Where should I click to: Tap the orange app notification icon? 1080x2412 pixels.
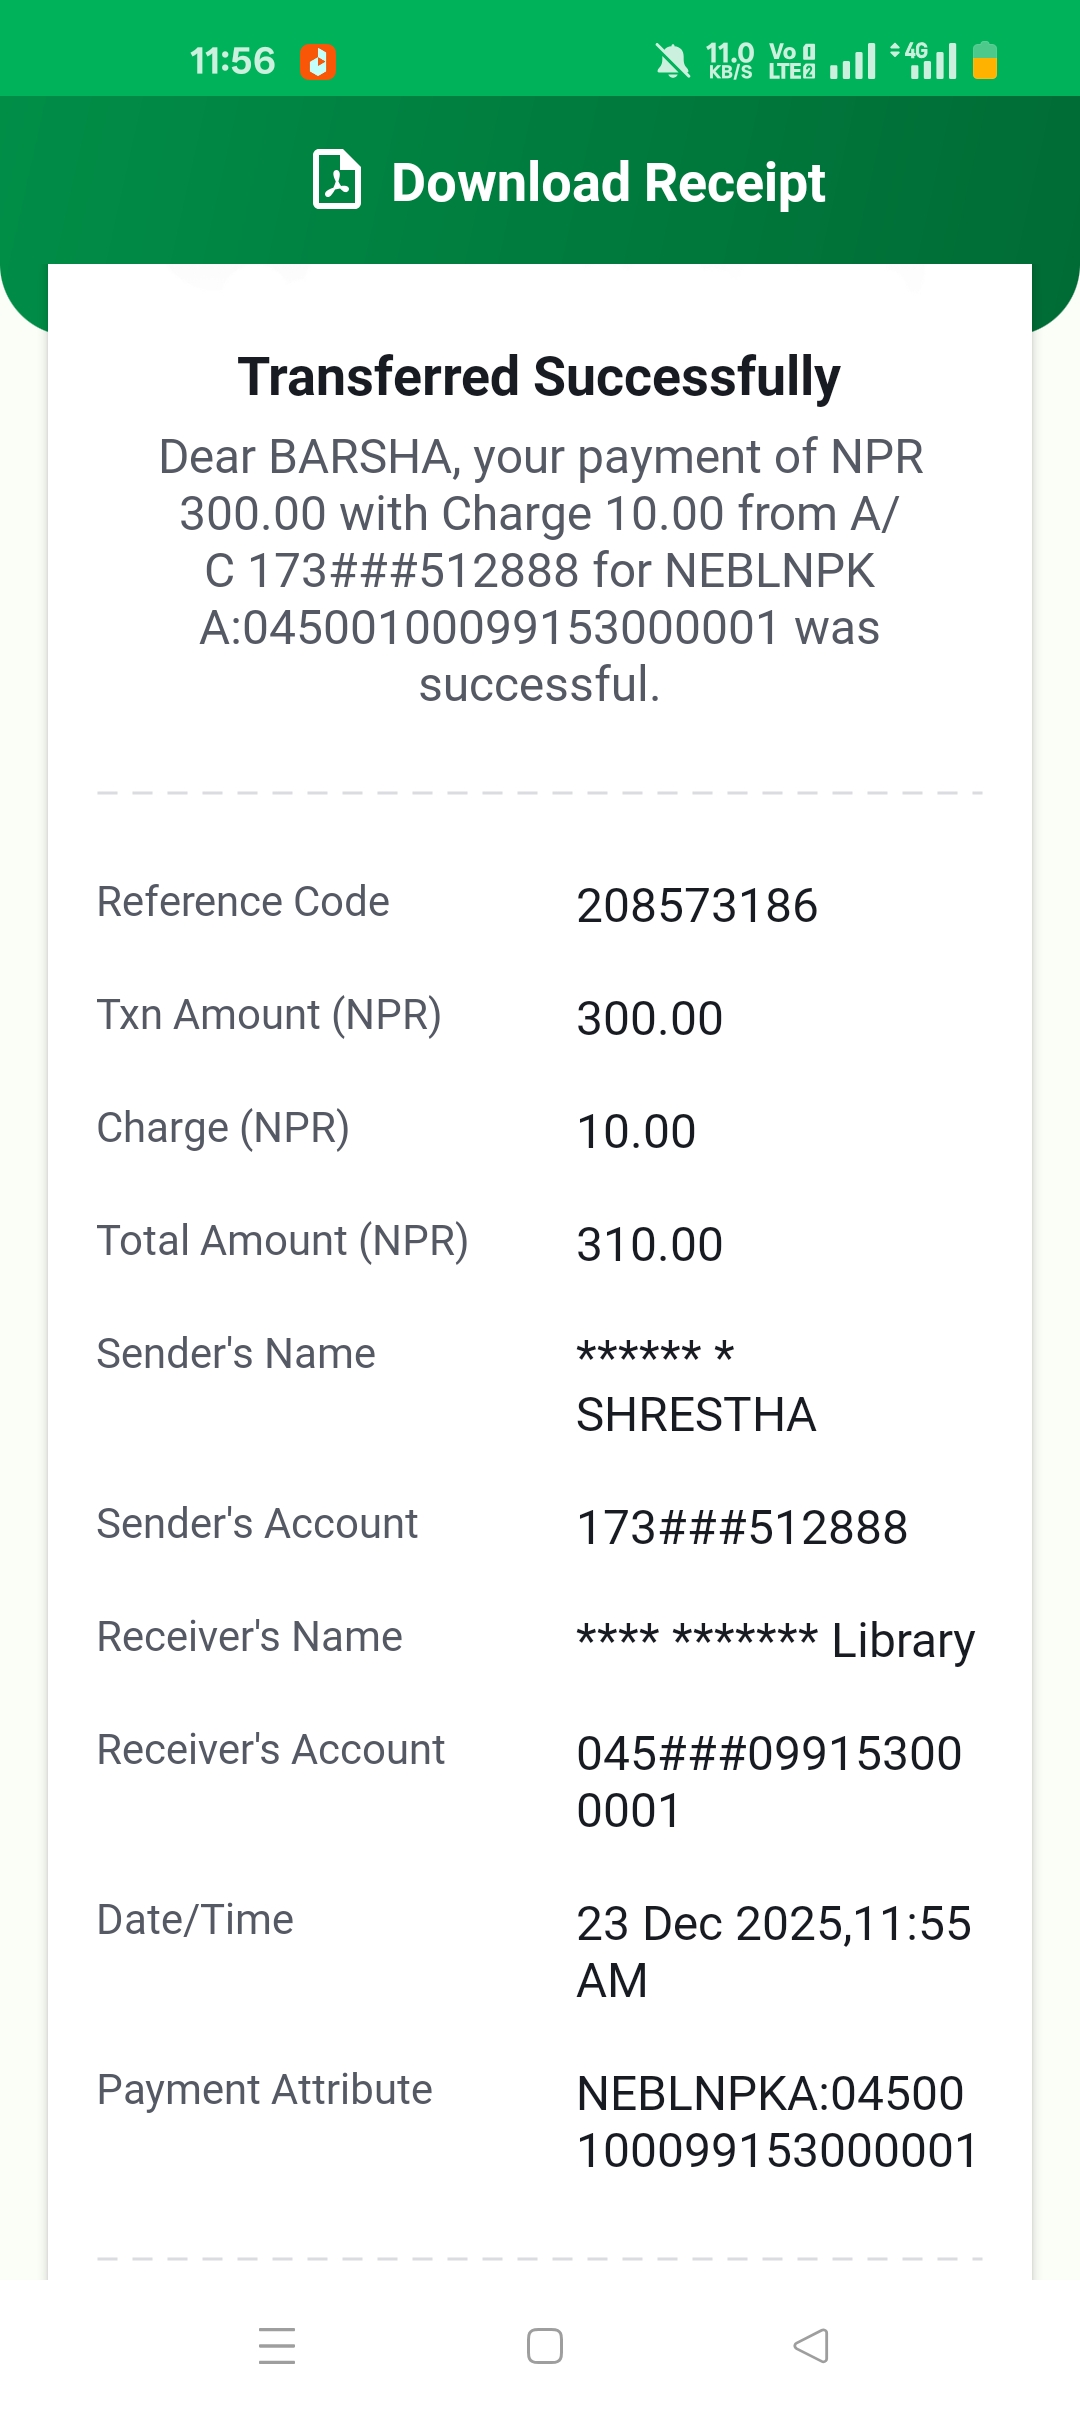[318, 62]
